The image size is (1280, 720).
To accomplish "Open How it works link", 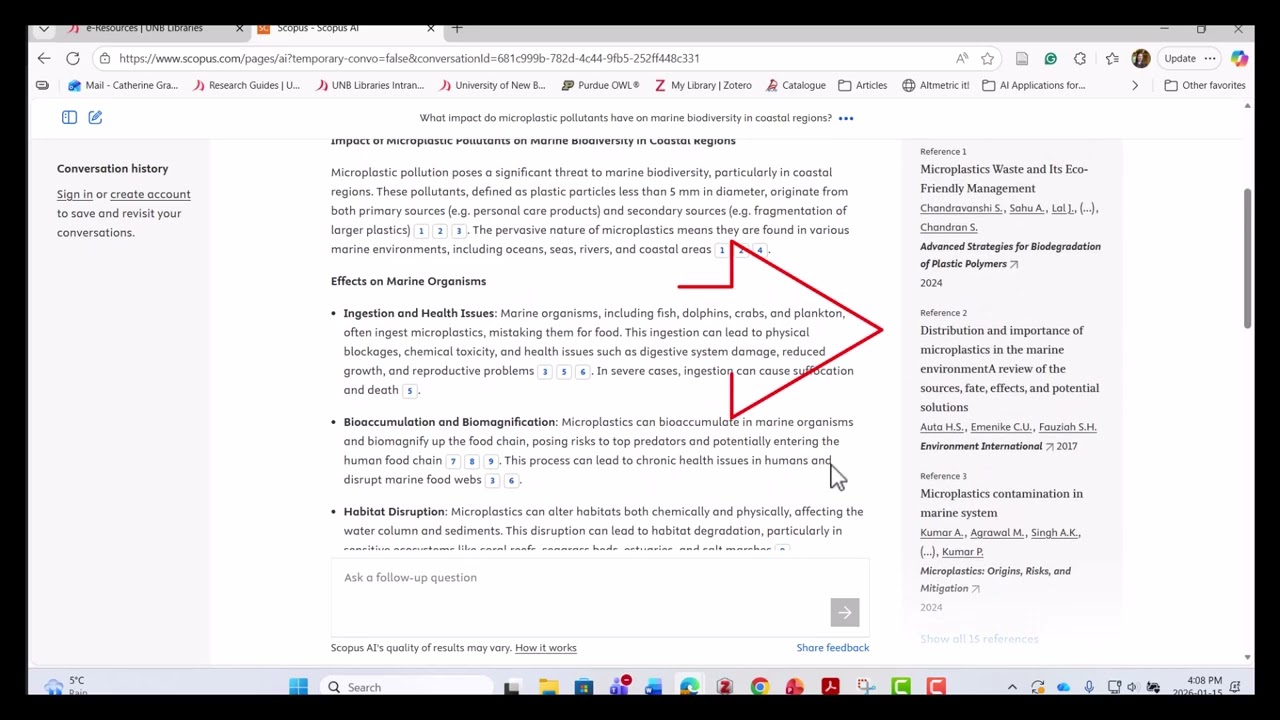I will tap(545, 648).
